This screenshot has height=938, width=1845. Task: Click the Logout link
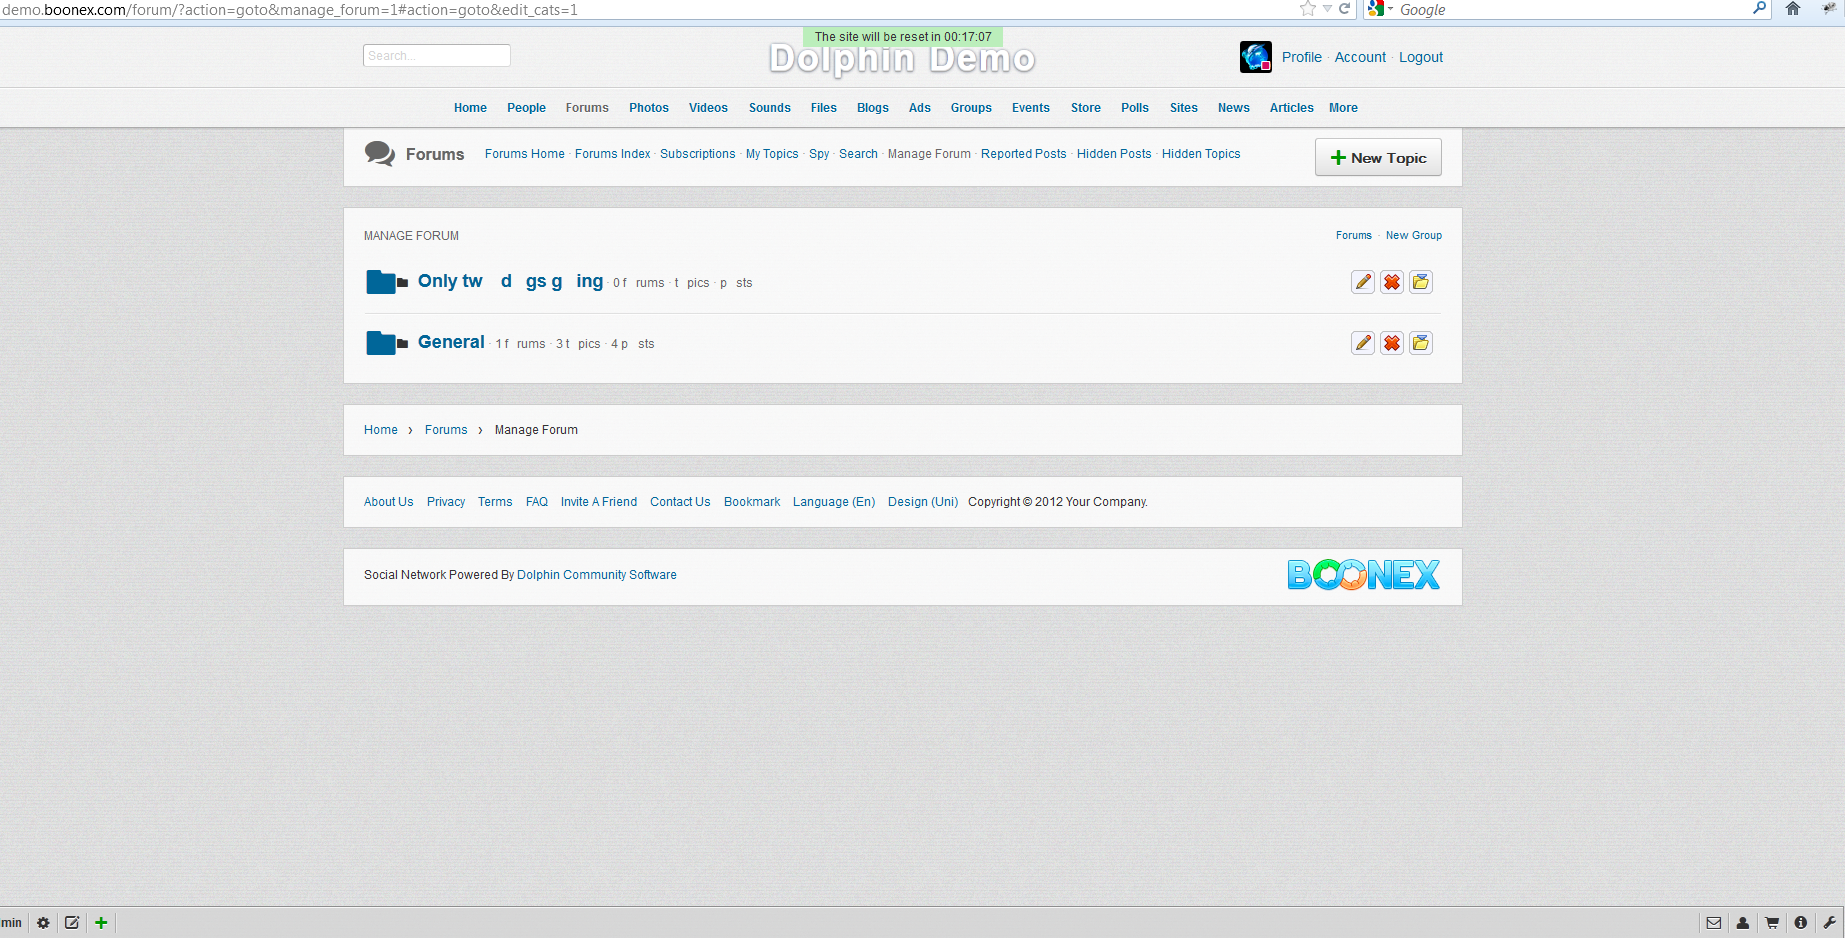(1421, 57)
